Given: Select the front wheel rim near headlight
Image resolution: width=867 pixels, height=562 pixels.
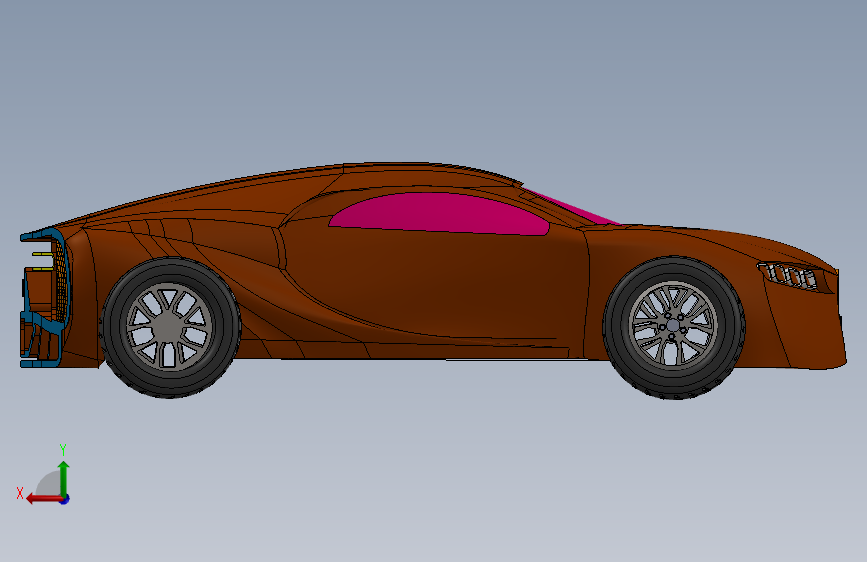Looking at the screenshot, I should [673, 326].
